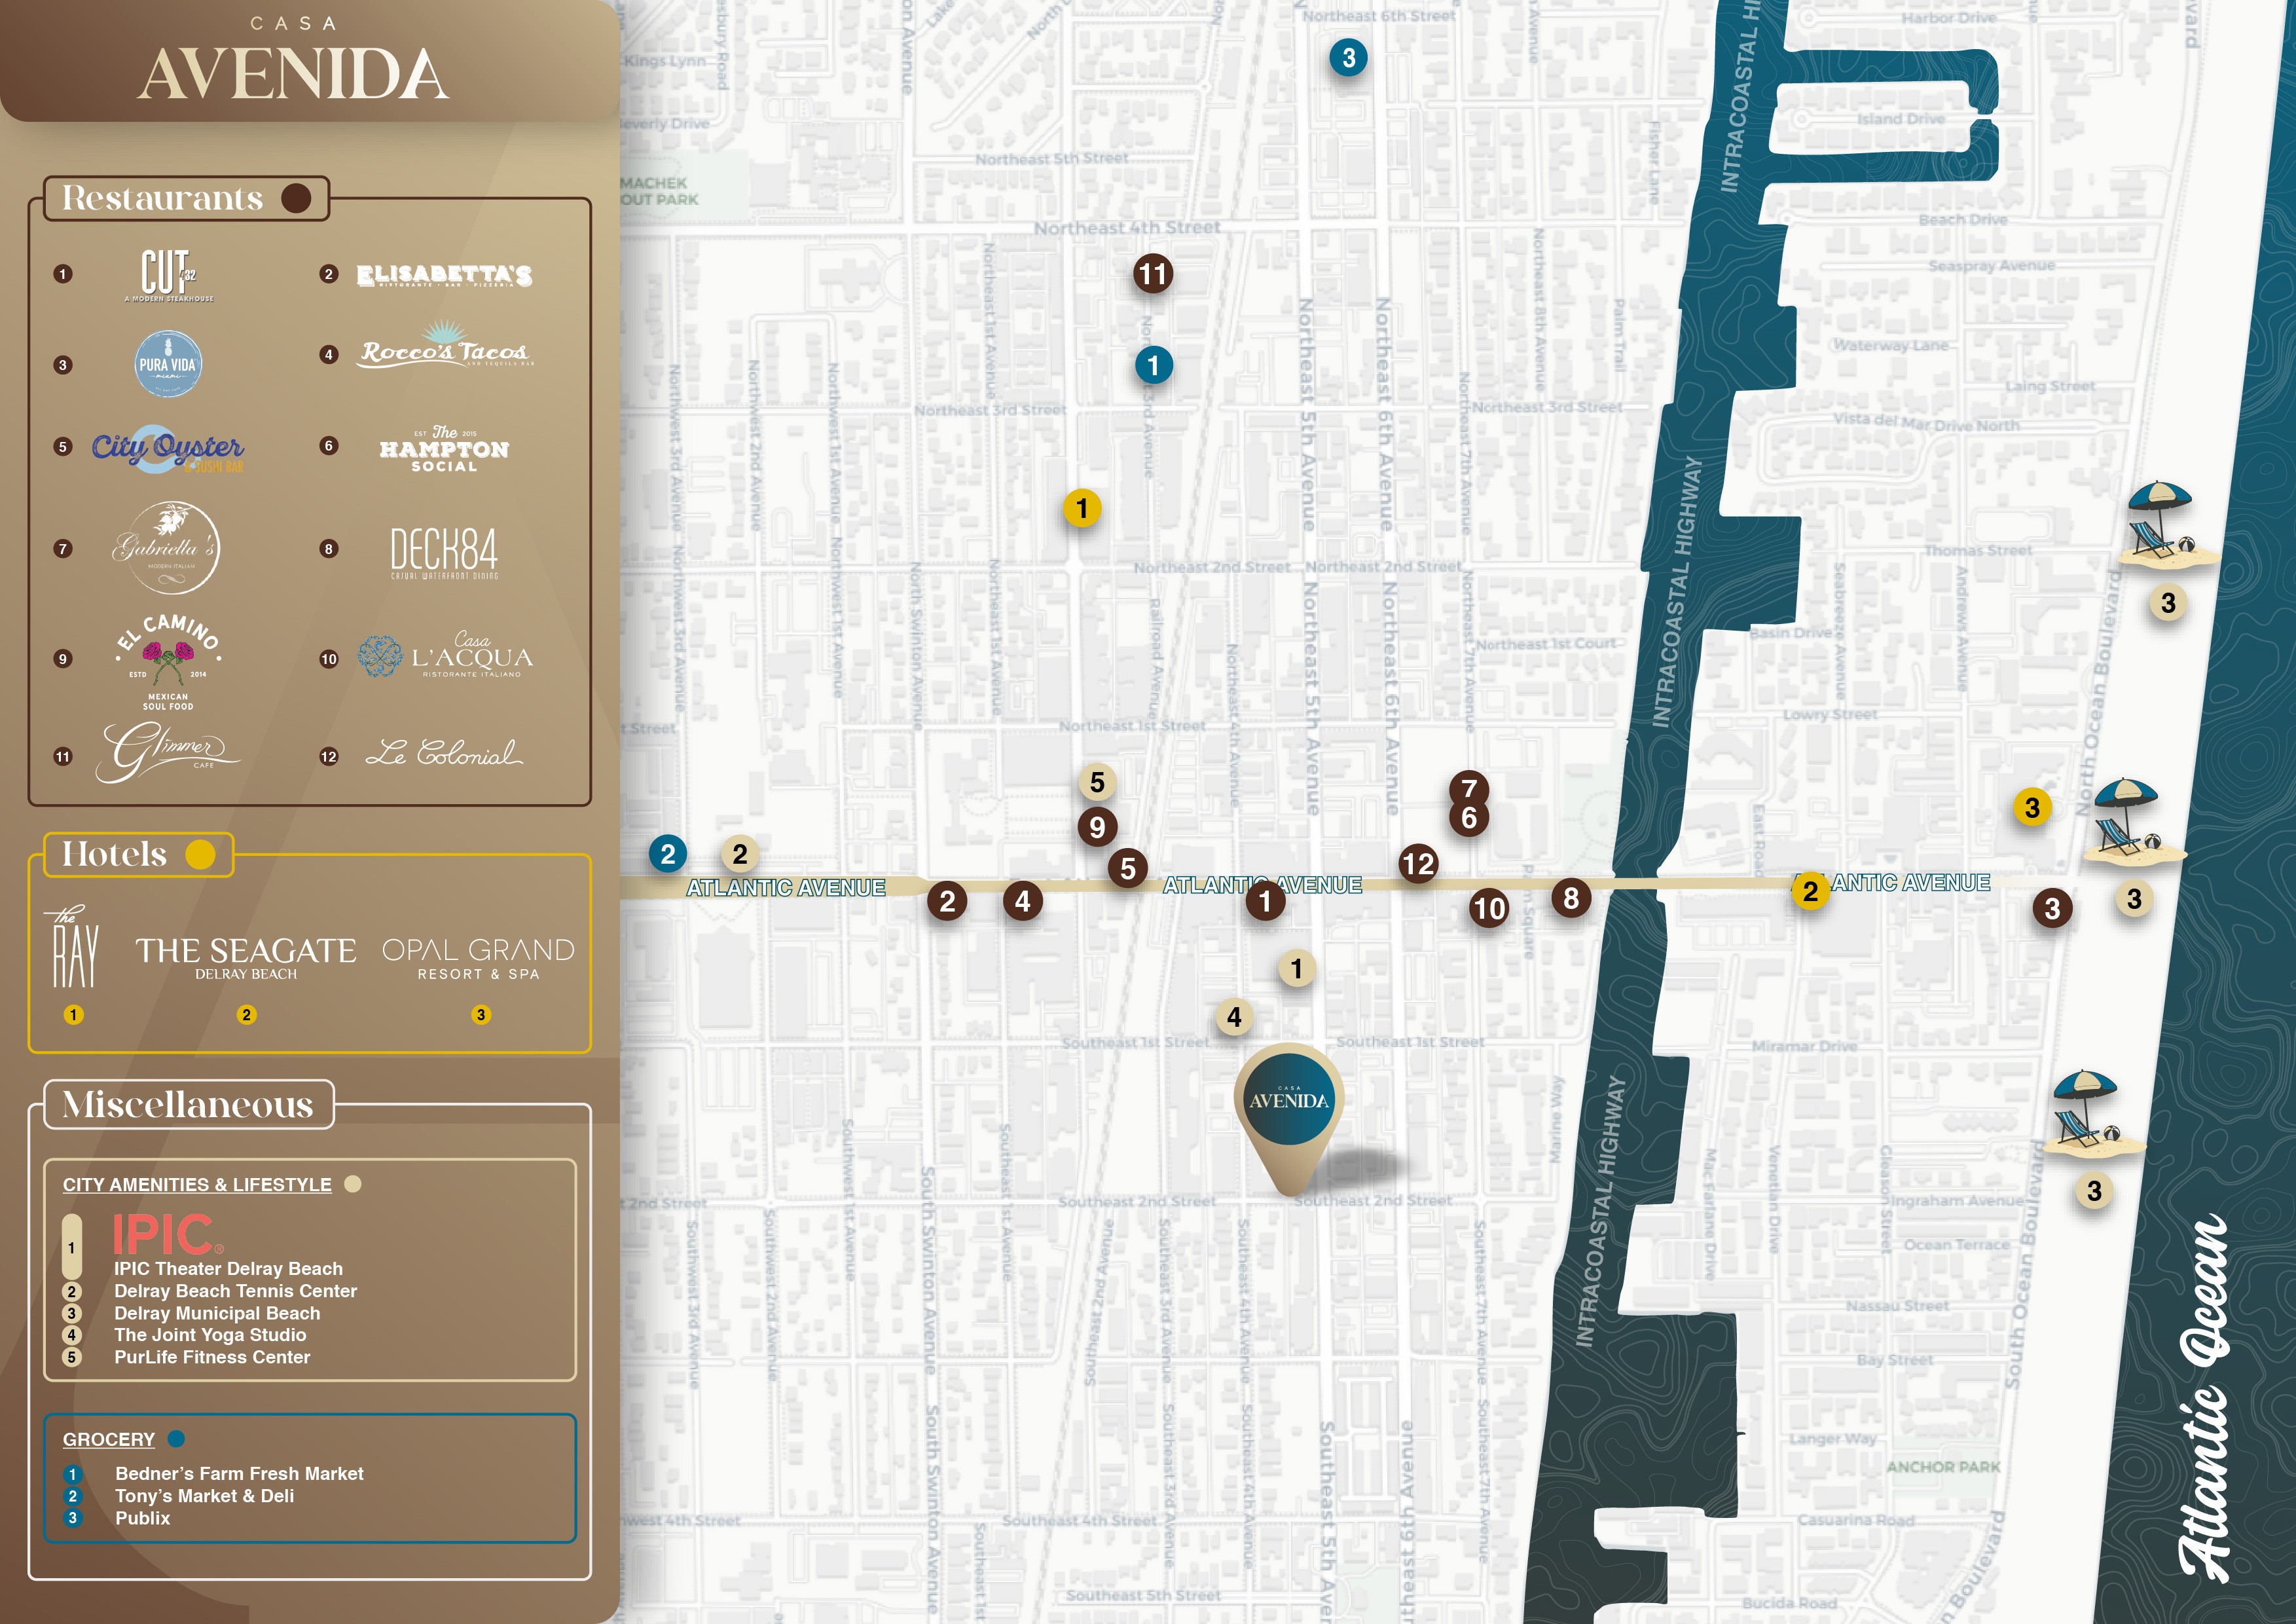Click the "Atlantic Ocean" script label

point(2204,1398)
